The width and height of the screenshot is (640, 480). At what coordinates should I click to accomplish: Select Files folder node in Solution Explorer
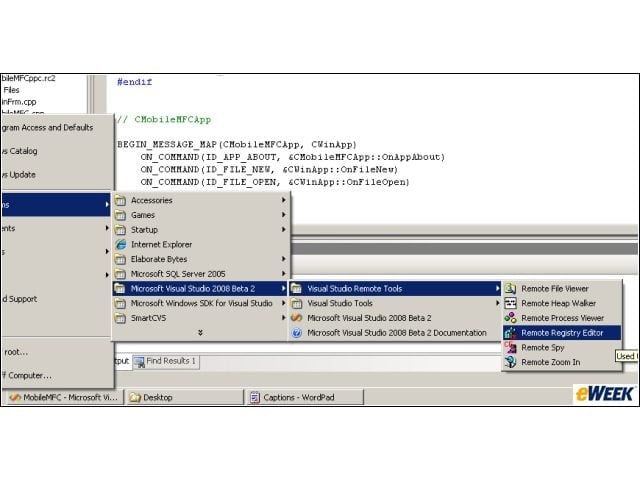click(11, 90)
